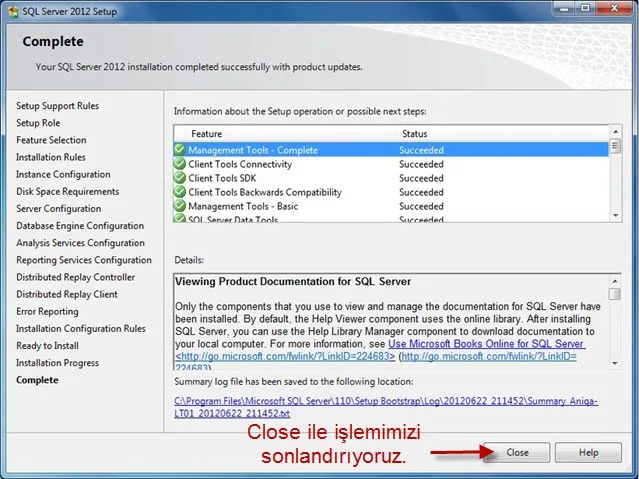Click the Details pane scrollbar thumb
This screenshot has height=479, width=639.
pos(615,294)
